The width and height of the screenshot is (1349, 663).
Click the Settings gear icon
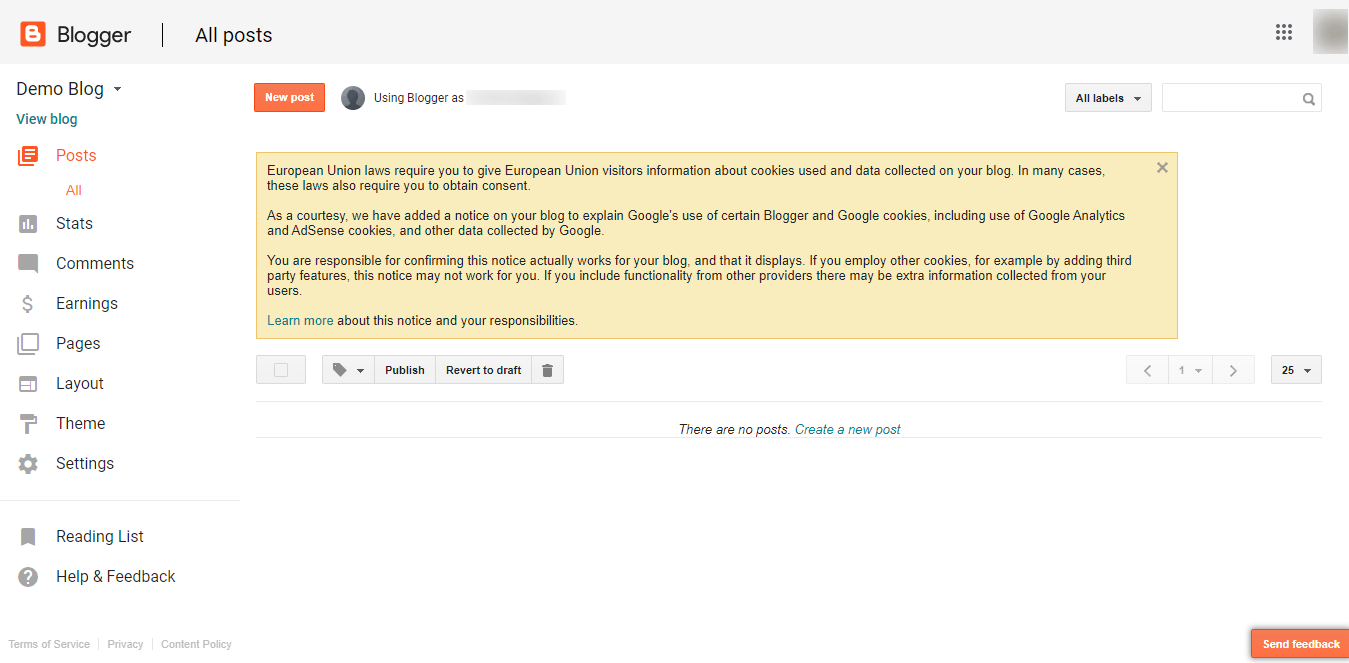point(28,464)
